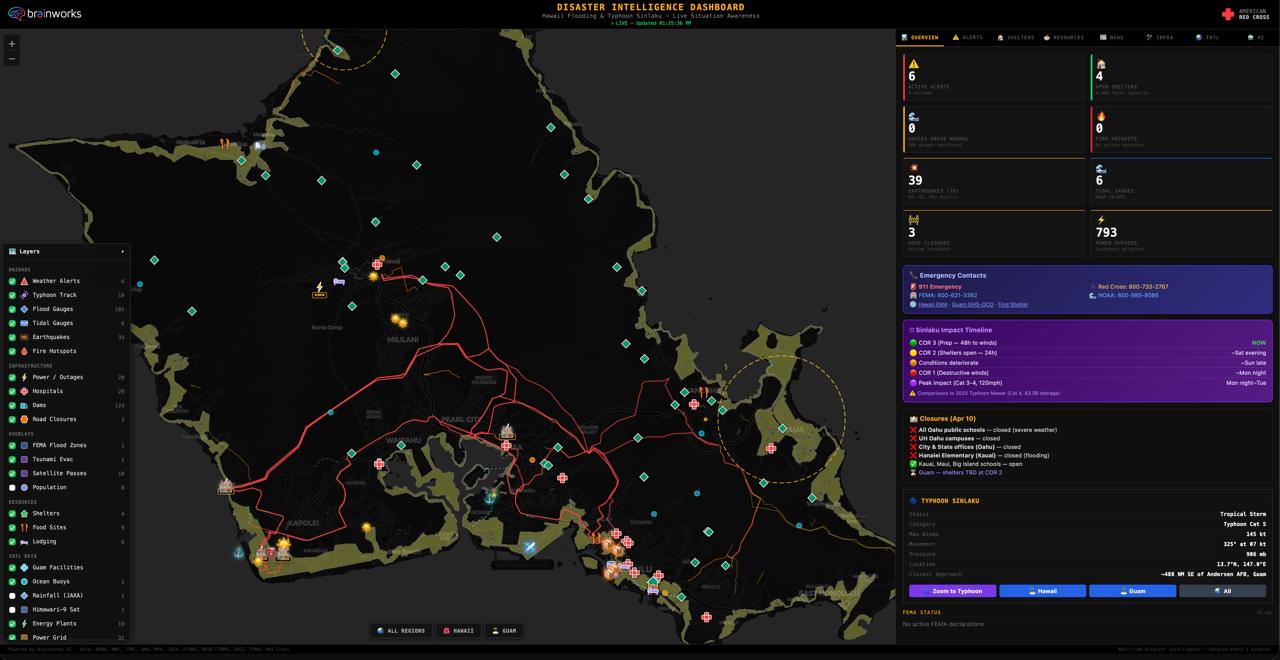Screen dimensions: 1280x660
Task: Open the Find Shelter link
Action: (1012, 304)
